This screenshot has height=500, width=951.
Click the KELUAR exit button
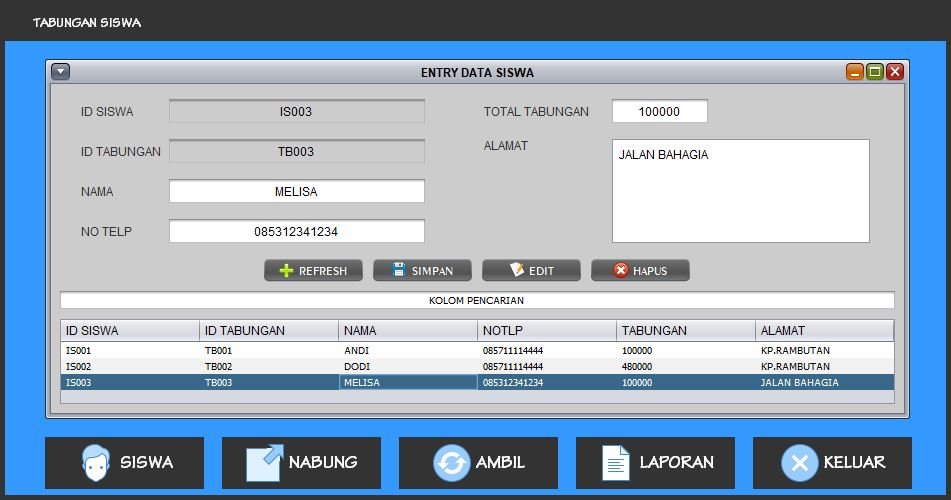tap(832, 463)
